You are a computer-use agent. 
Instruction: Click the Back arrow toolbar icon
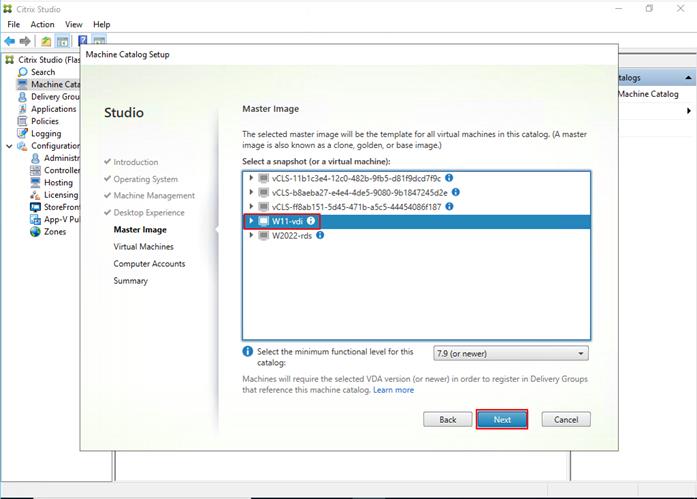click(x=10, y=41)
